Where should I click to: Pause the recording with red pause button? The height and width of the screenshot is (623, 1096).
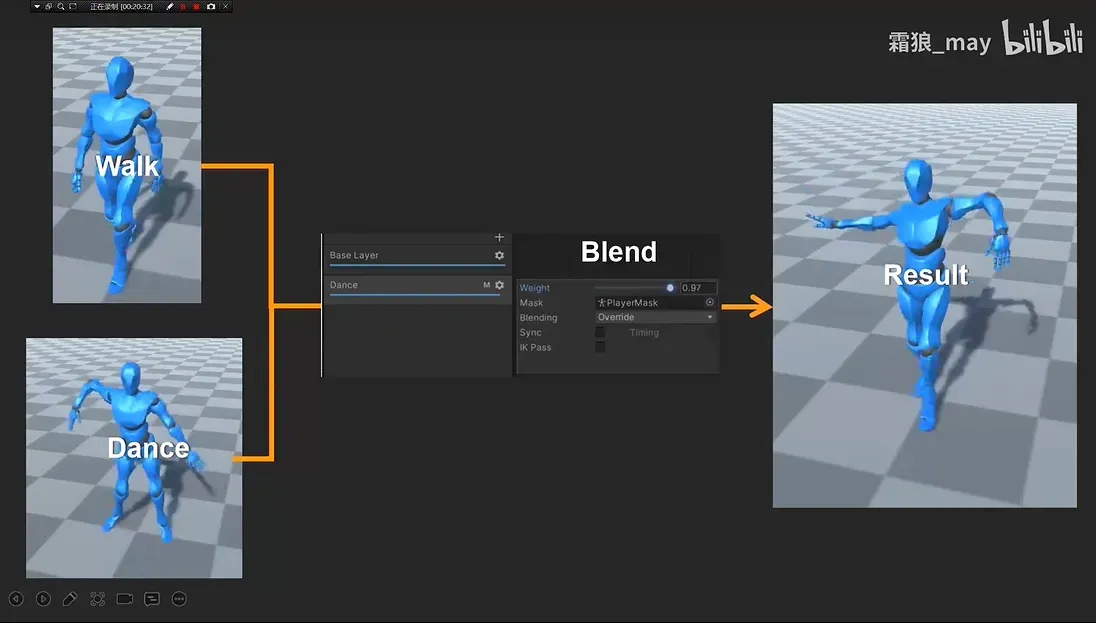pos(183,7)
